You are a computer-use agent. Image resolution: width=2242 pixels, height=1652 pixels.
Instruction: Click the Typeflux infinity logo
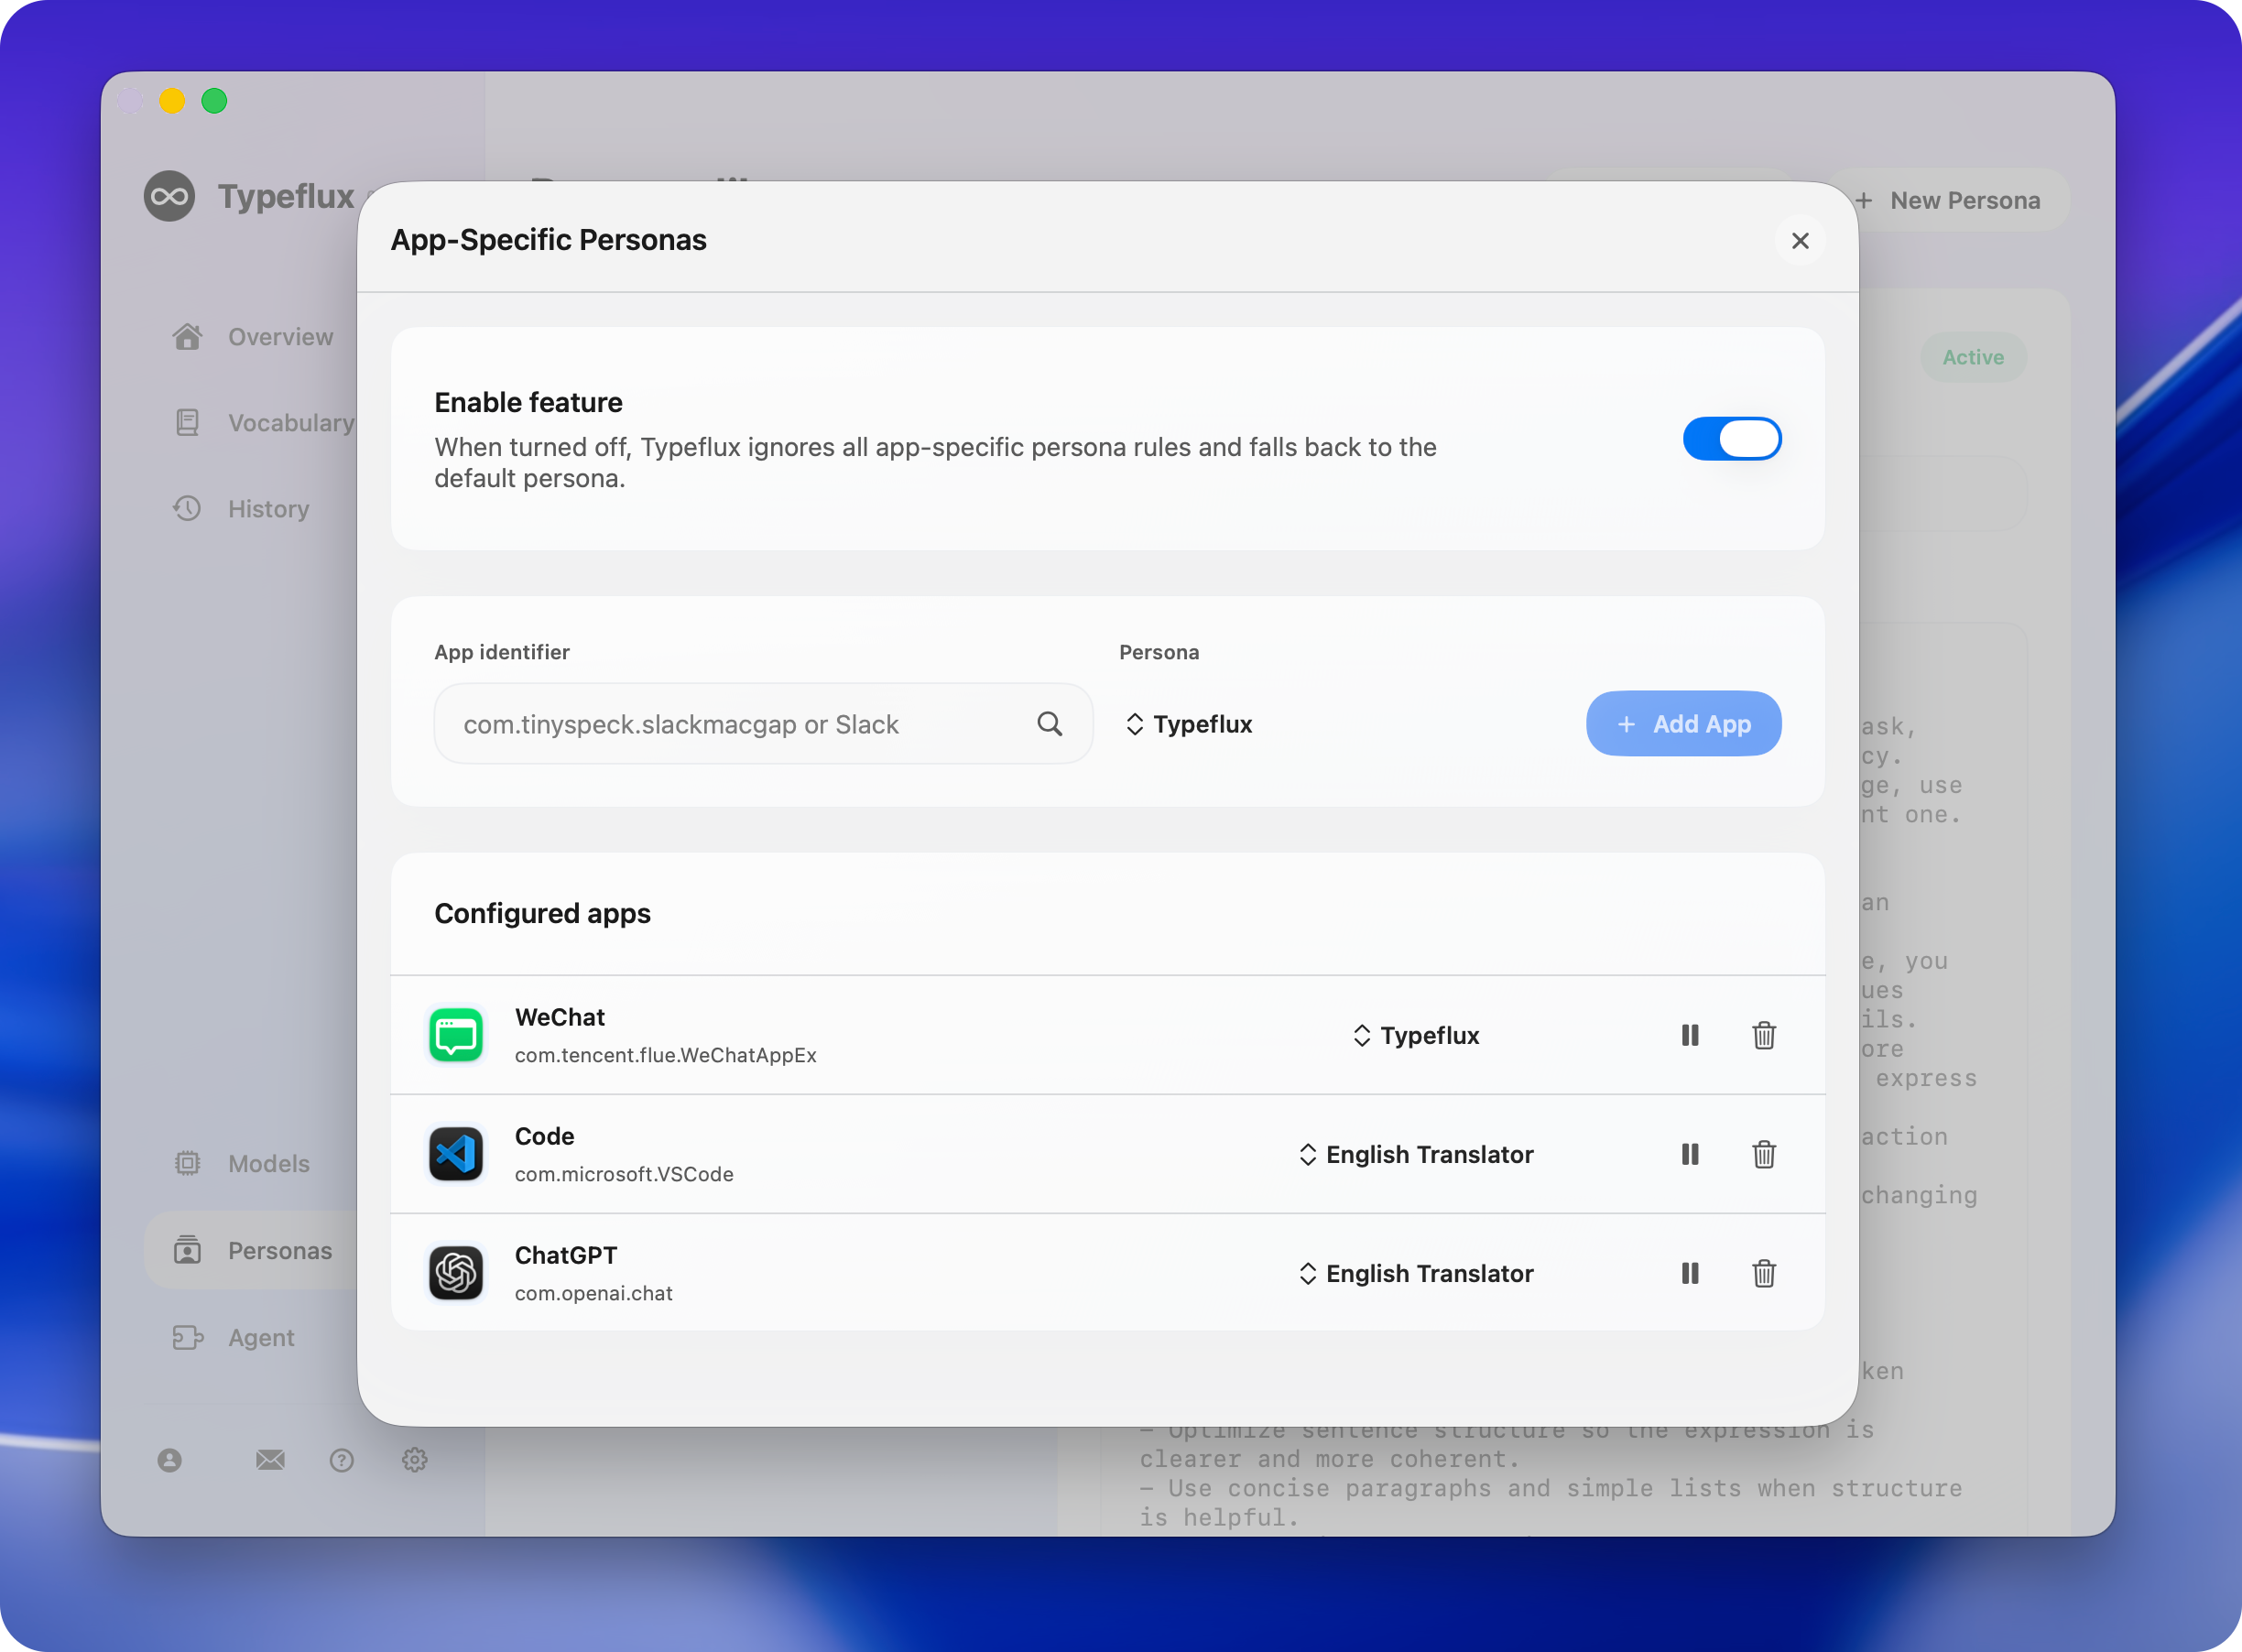[x=169, y=196]
